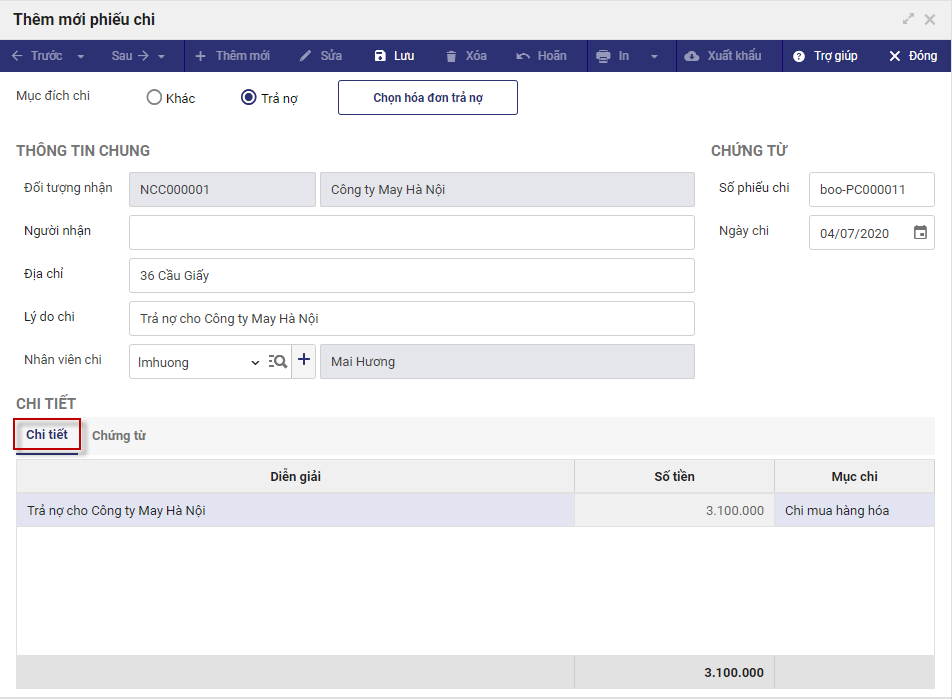Click the Mai Hương employee name field
Screen dimensions: 952x699
tap(508, 362)
